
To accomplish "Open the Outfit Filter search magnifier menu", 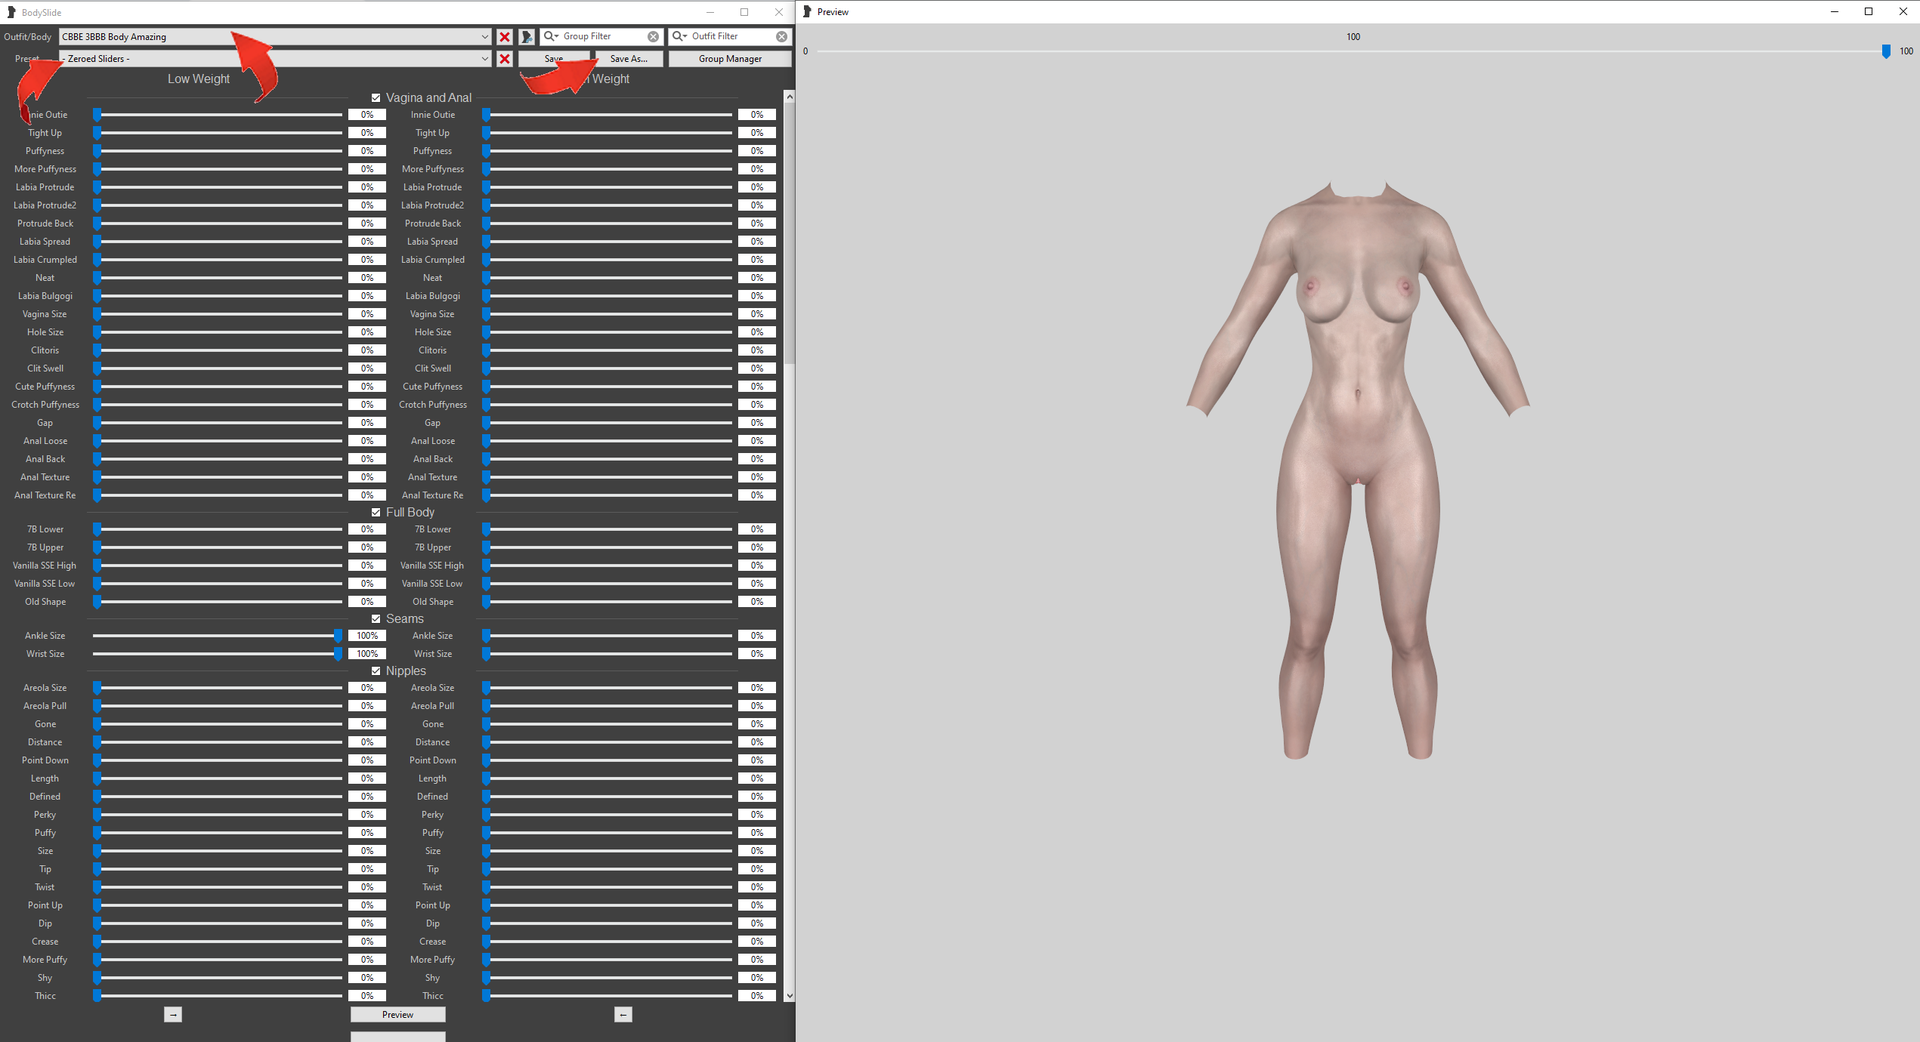I will point(680,36).
